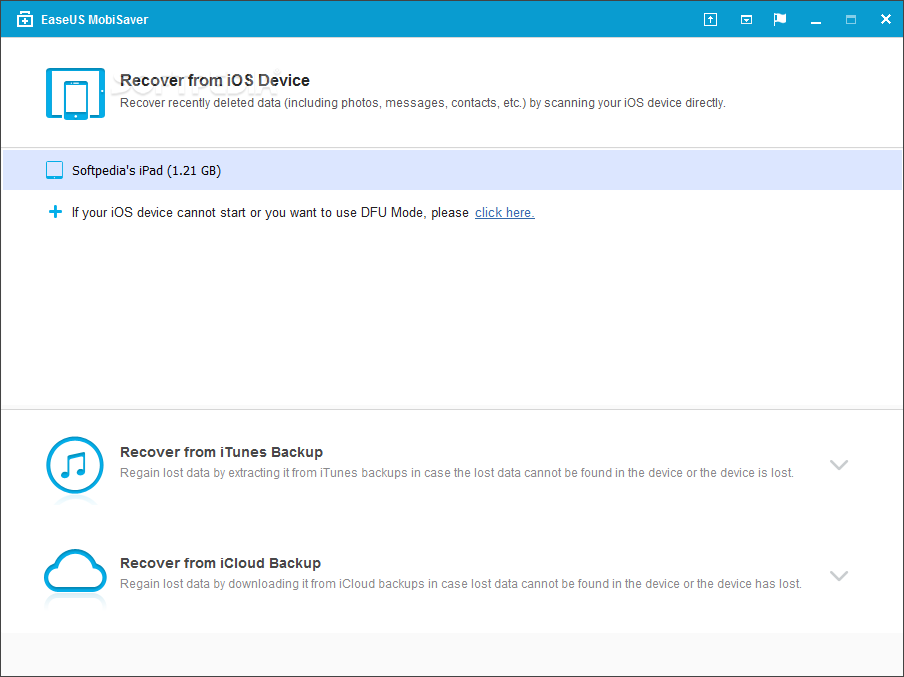Screen dimensions: 904x677
Task: Click the 'Regain lost data by downloading it from iCloud' description
Action: tap(461, 584)
